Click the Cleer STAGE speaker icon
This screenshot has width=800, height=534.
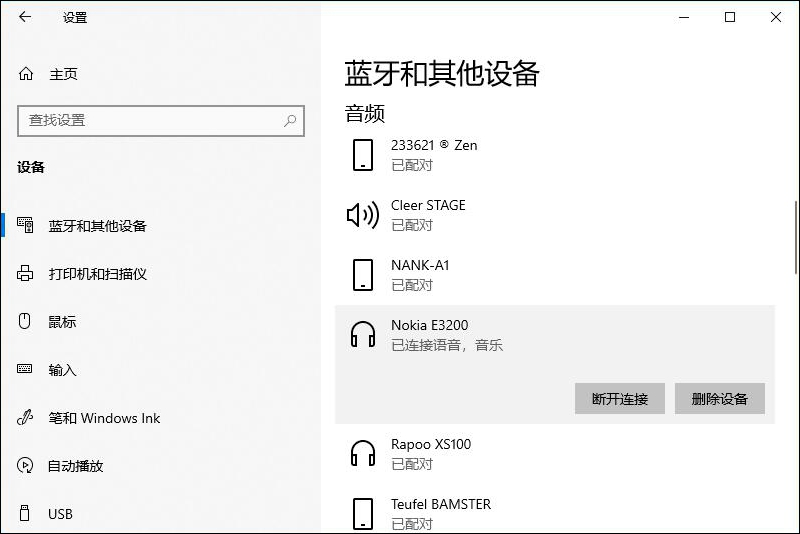pyautogui.click(x=363, y=215)
